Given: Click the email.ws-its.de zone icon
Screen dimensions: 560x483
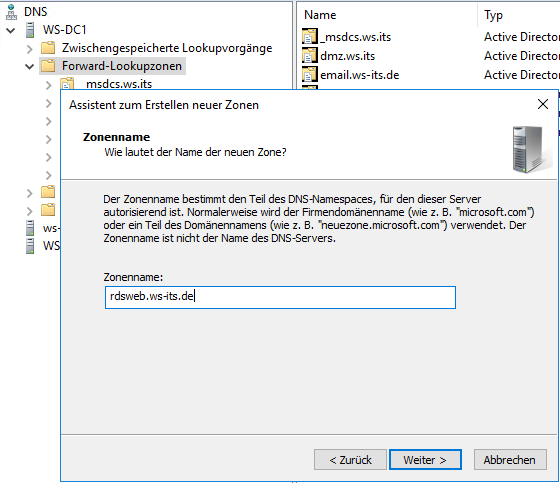Looking at the screenshot, I should [310, 74].
